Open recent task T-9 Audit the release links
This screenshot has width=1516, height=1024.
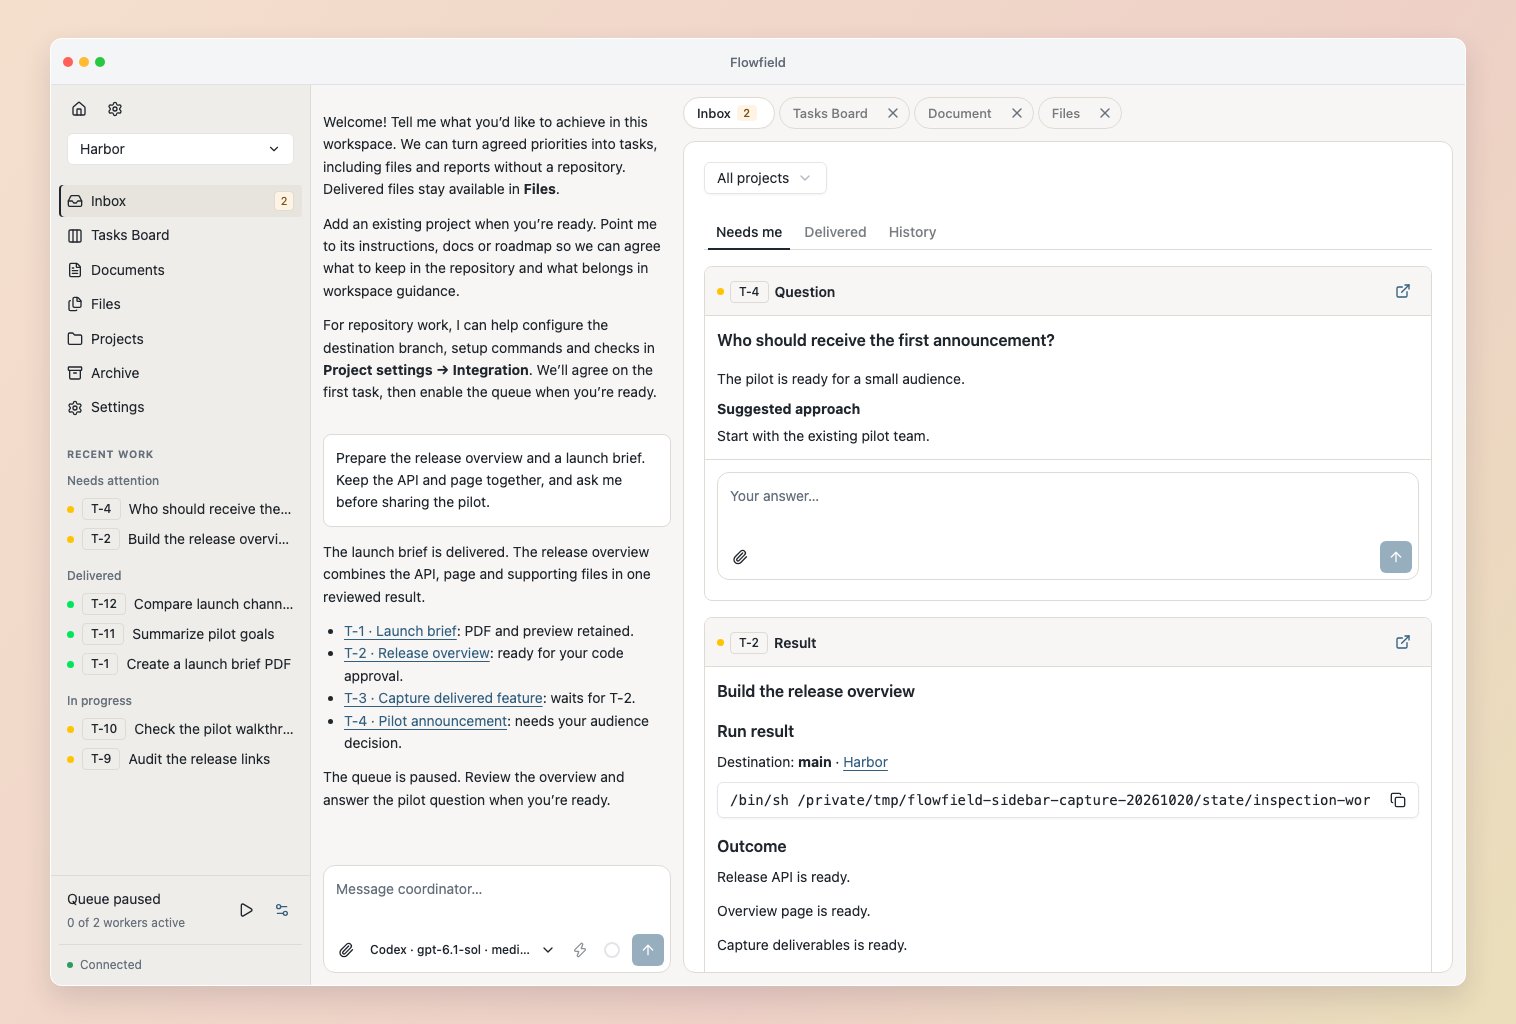[180, 759]
